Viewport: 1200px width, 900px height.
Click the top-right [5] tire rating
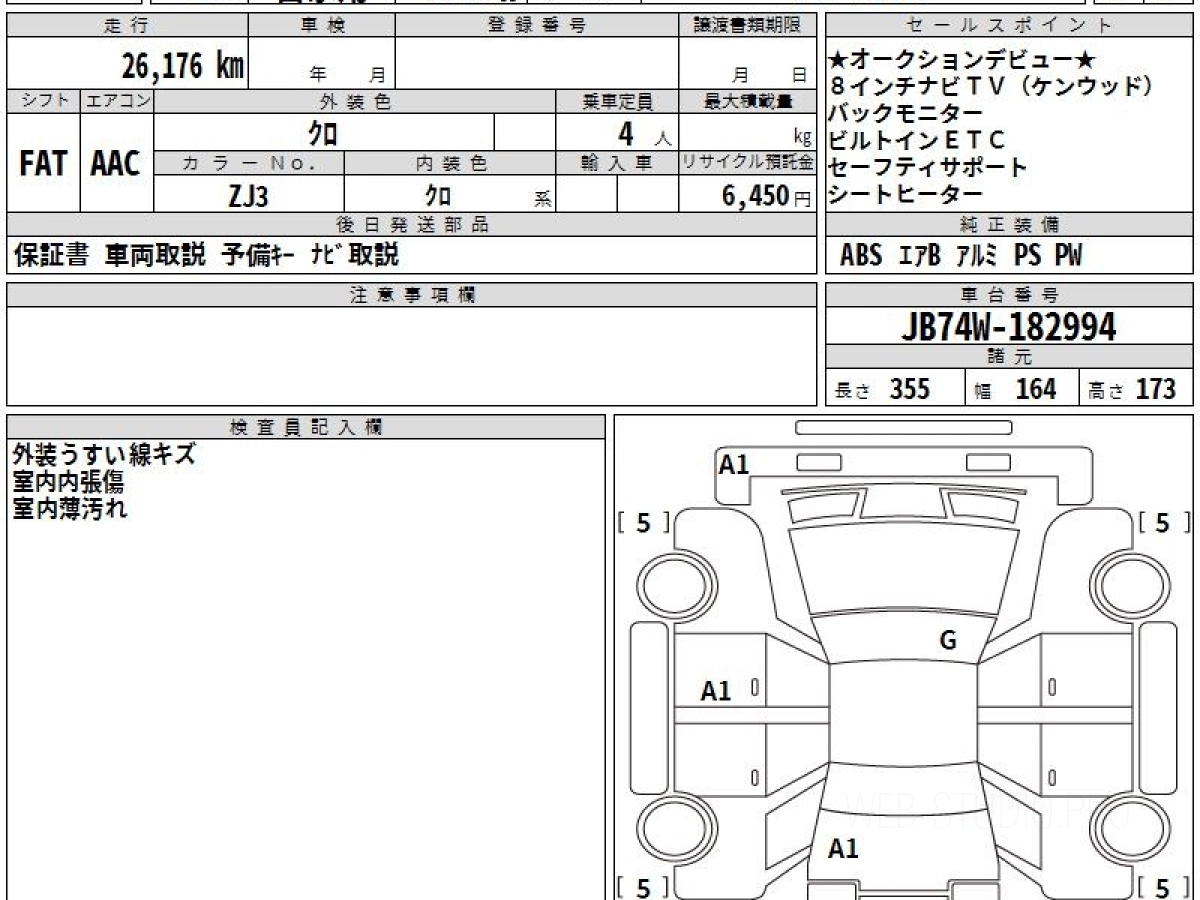(1163, 523)
